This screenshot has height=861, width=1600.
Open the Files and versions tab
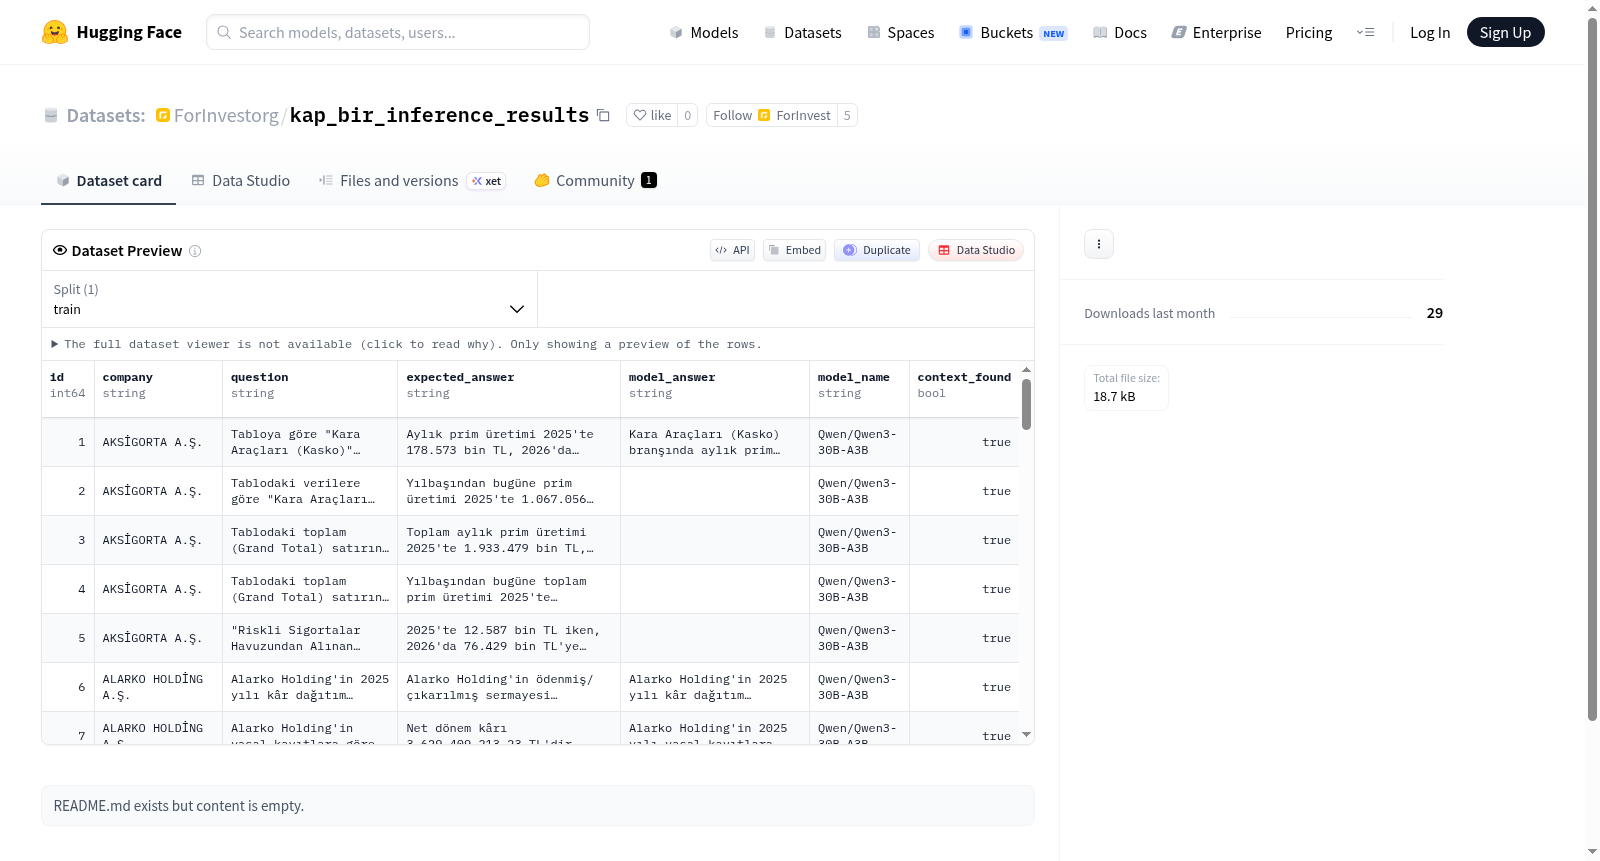pyautogui.click(x=411, y=181)
